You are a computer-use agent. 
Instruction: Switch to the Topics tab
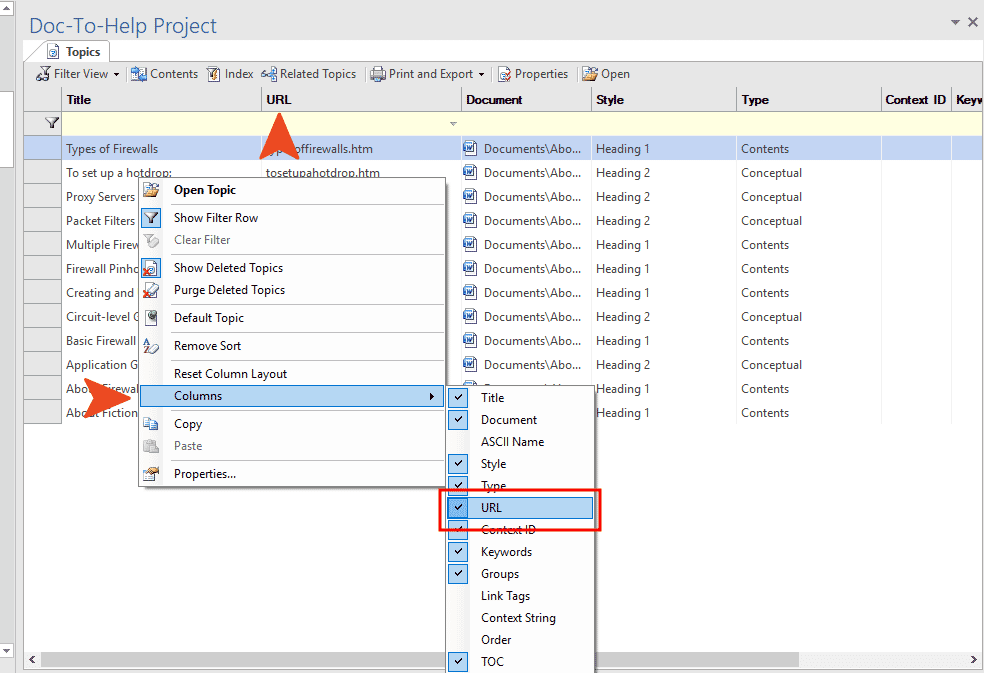[74, 52]
